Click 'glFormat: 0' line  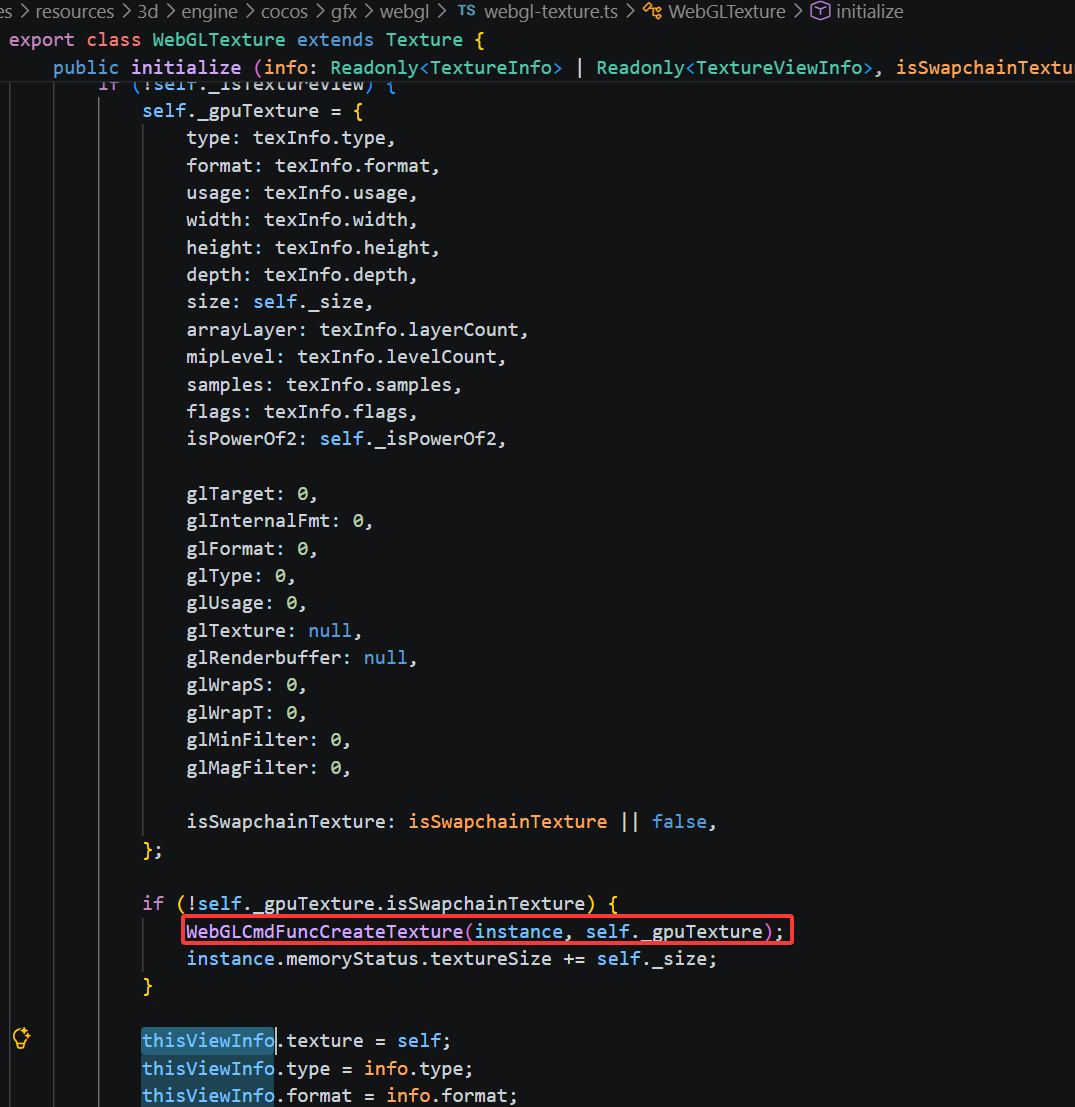tap(252, 549)
